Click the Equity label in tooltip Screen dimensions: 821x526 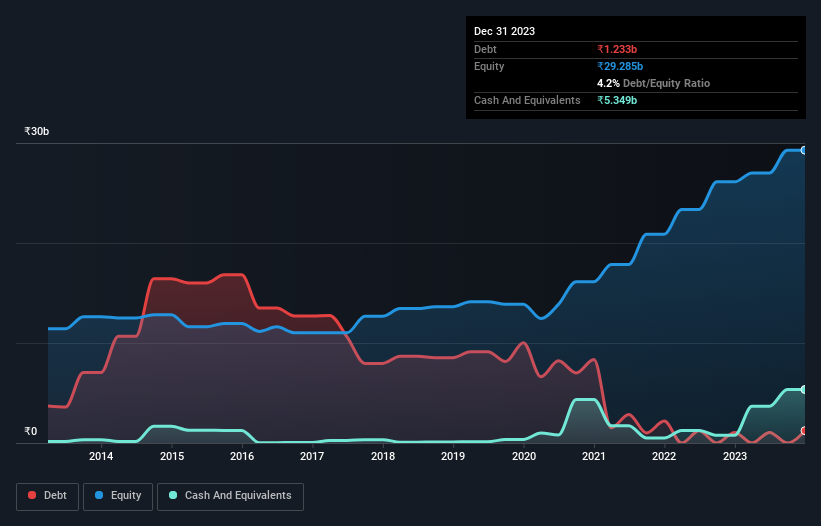tap(489, 66)
